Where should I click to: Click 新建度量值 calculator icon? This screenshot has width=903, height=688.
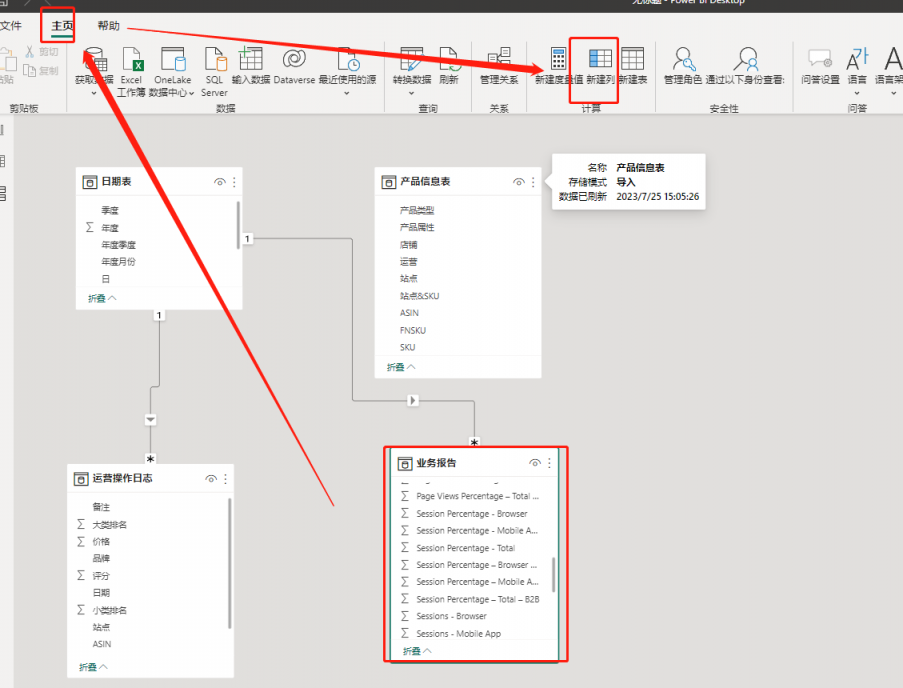point(558,62)
